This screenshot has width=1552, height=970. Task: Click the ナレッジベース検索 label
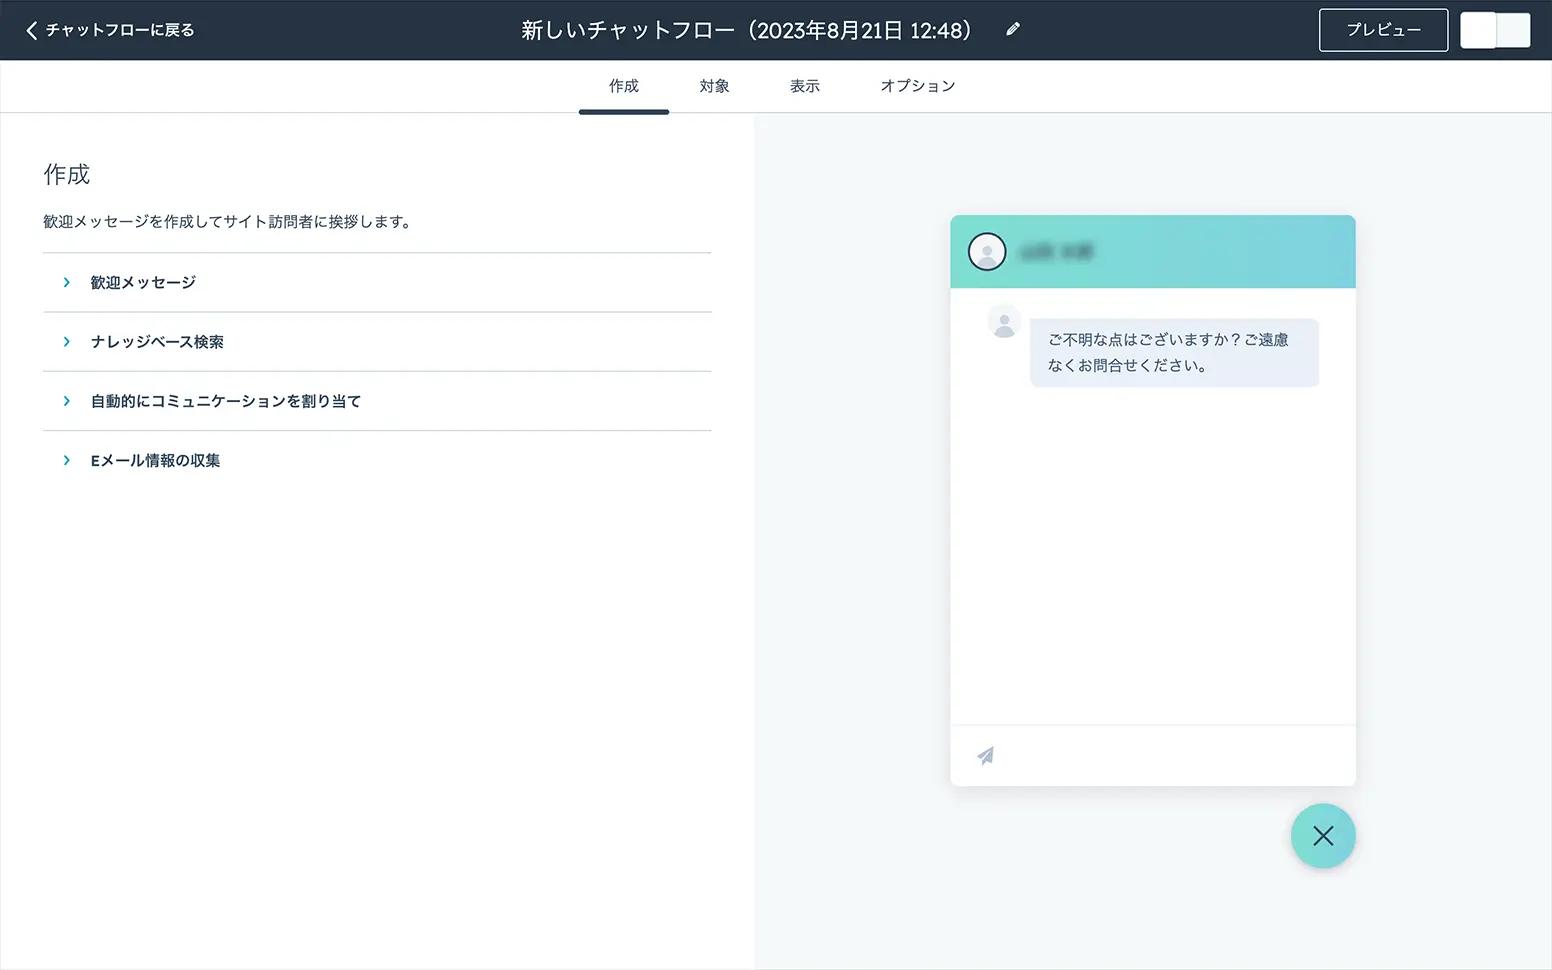(x=157, y=342)
